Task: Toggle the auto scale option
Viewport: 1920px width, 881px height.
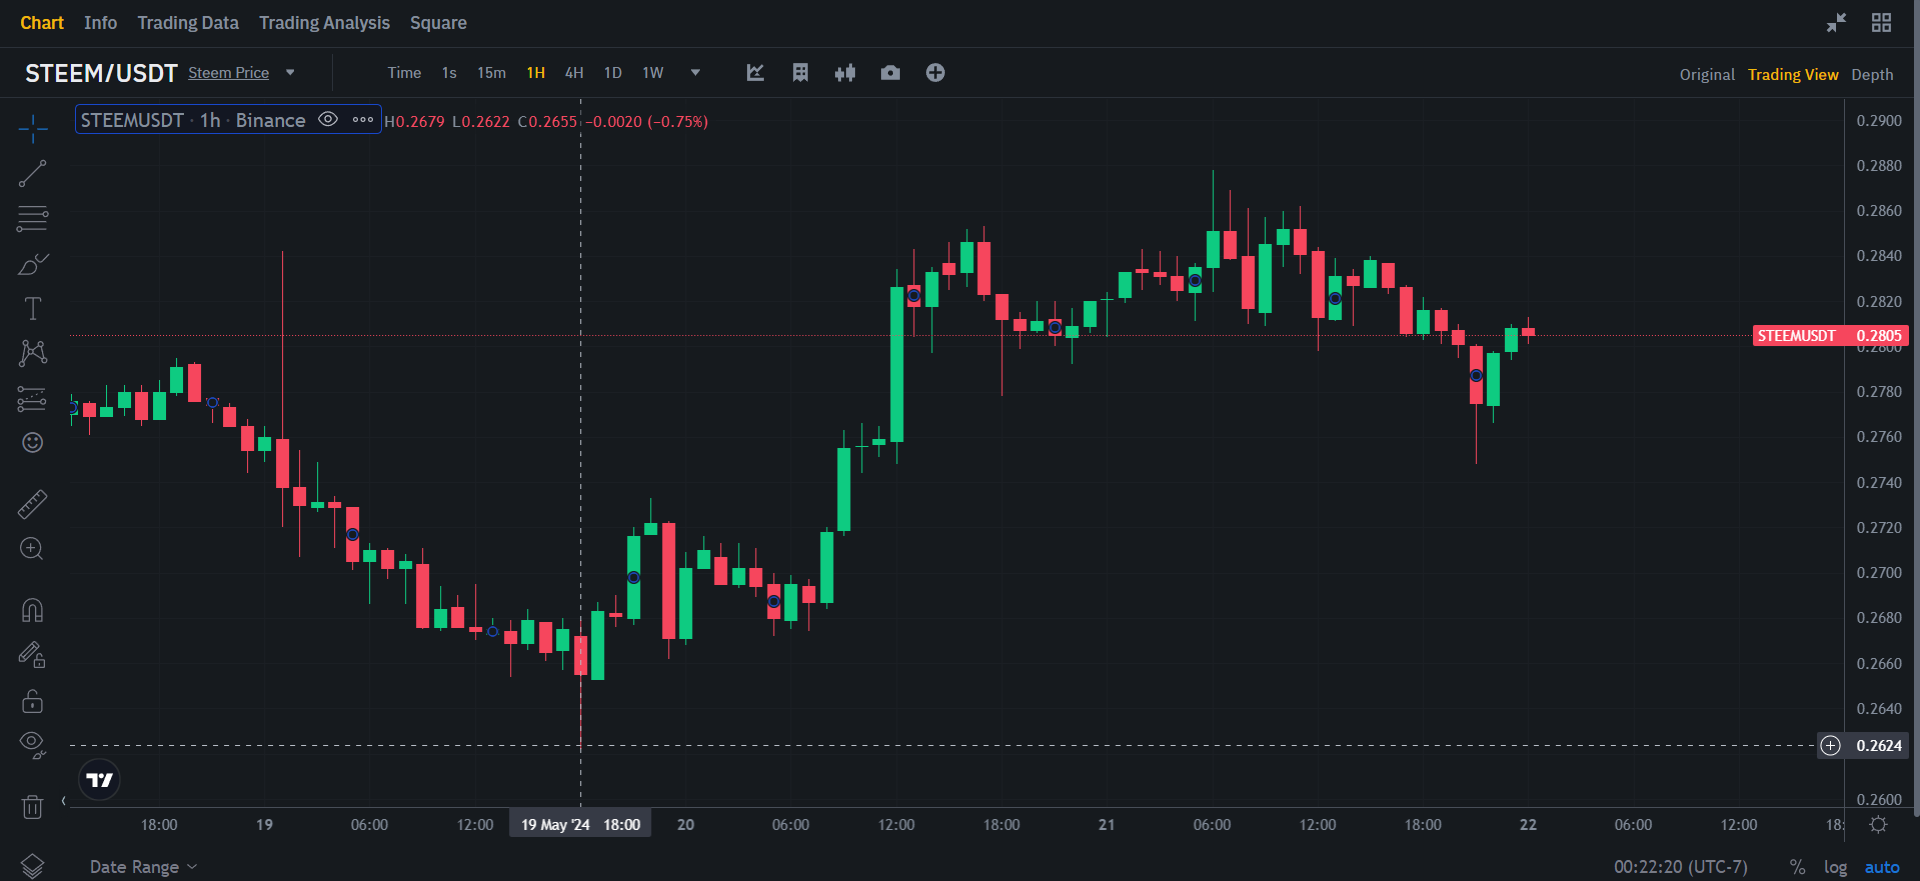Action: (x=1882, y=867)
